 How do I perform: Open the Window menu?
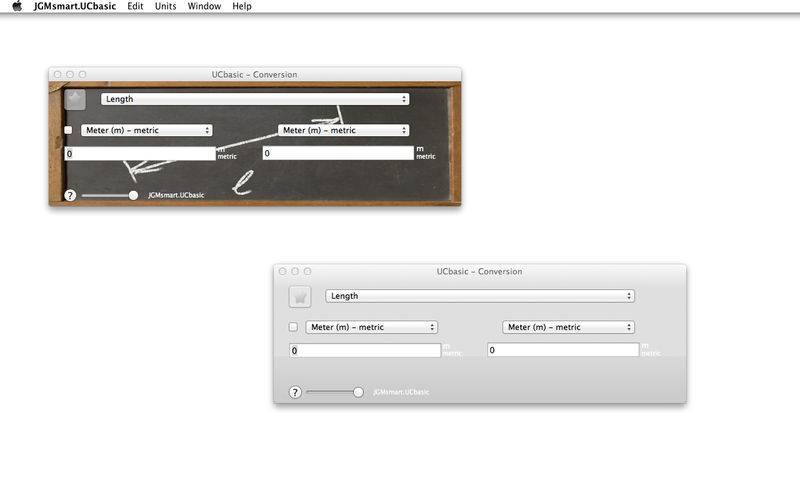click(204, 6)
